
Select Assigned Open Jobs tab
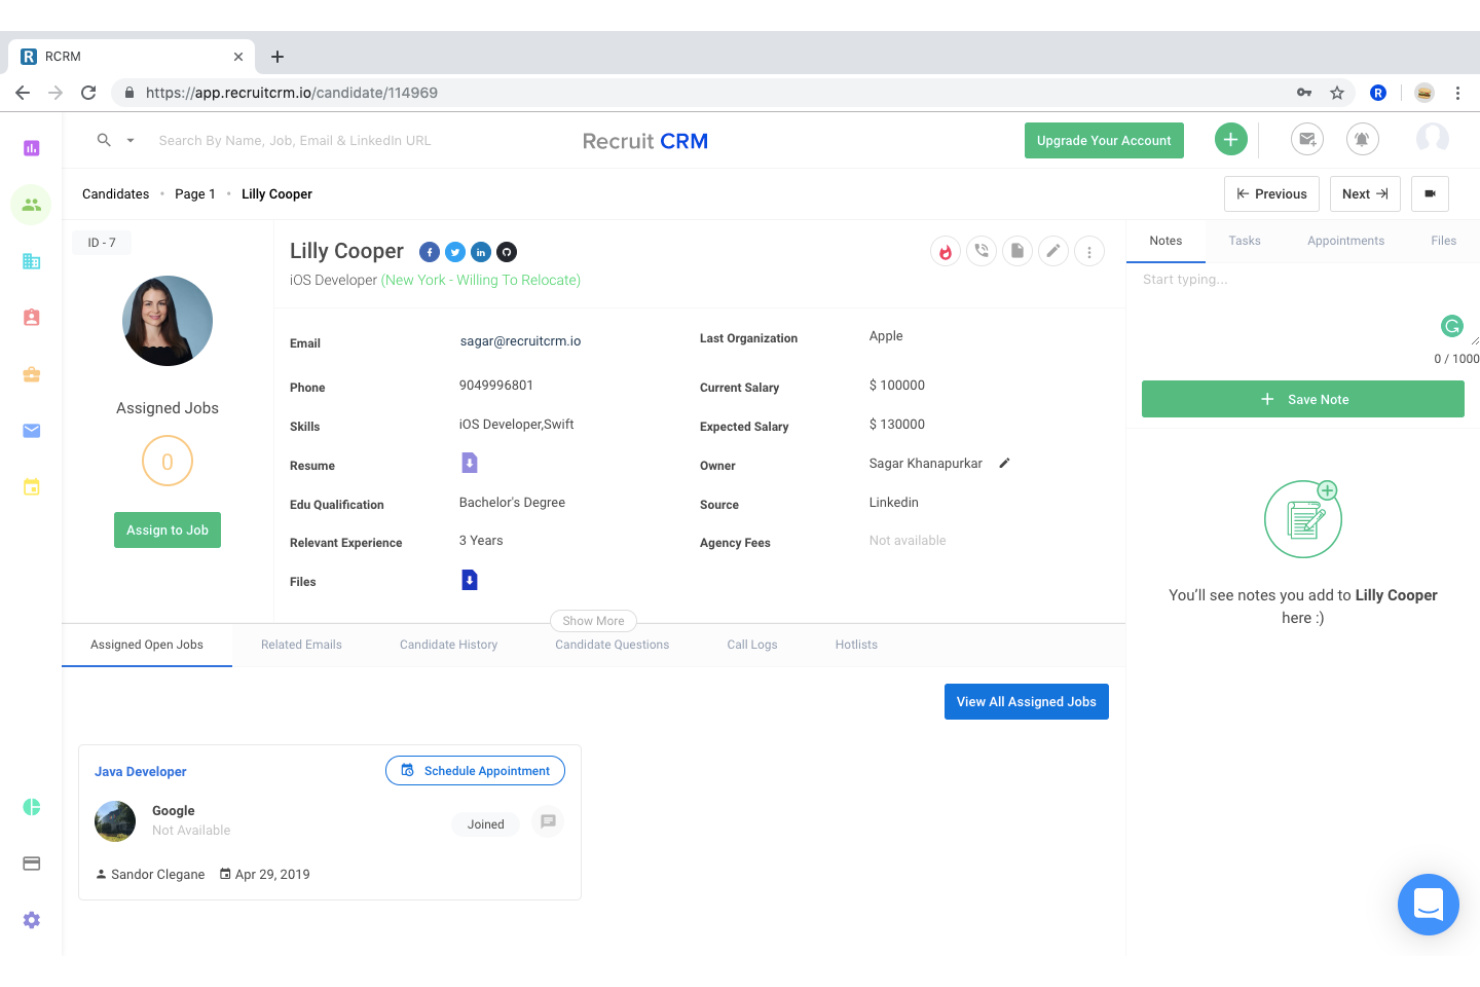(147, 645)
